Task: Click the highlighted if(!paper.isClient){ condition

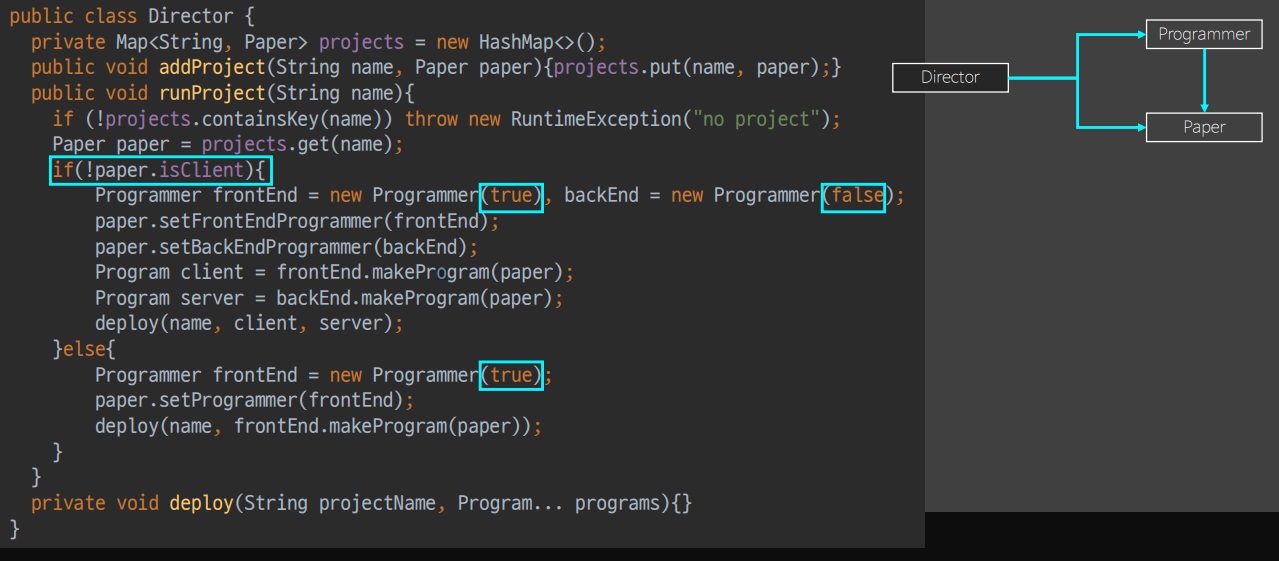Action: pyautogui.click(x=160, y=170)
